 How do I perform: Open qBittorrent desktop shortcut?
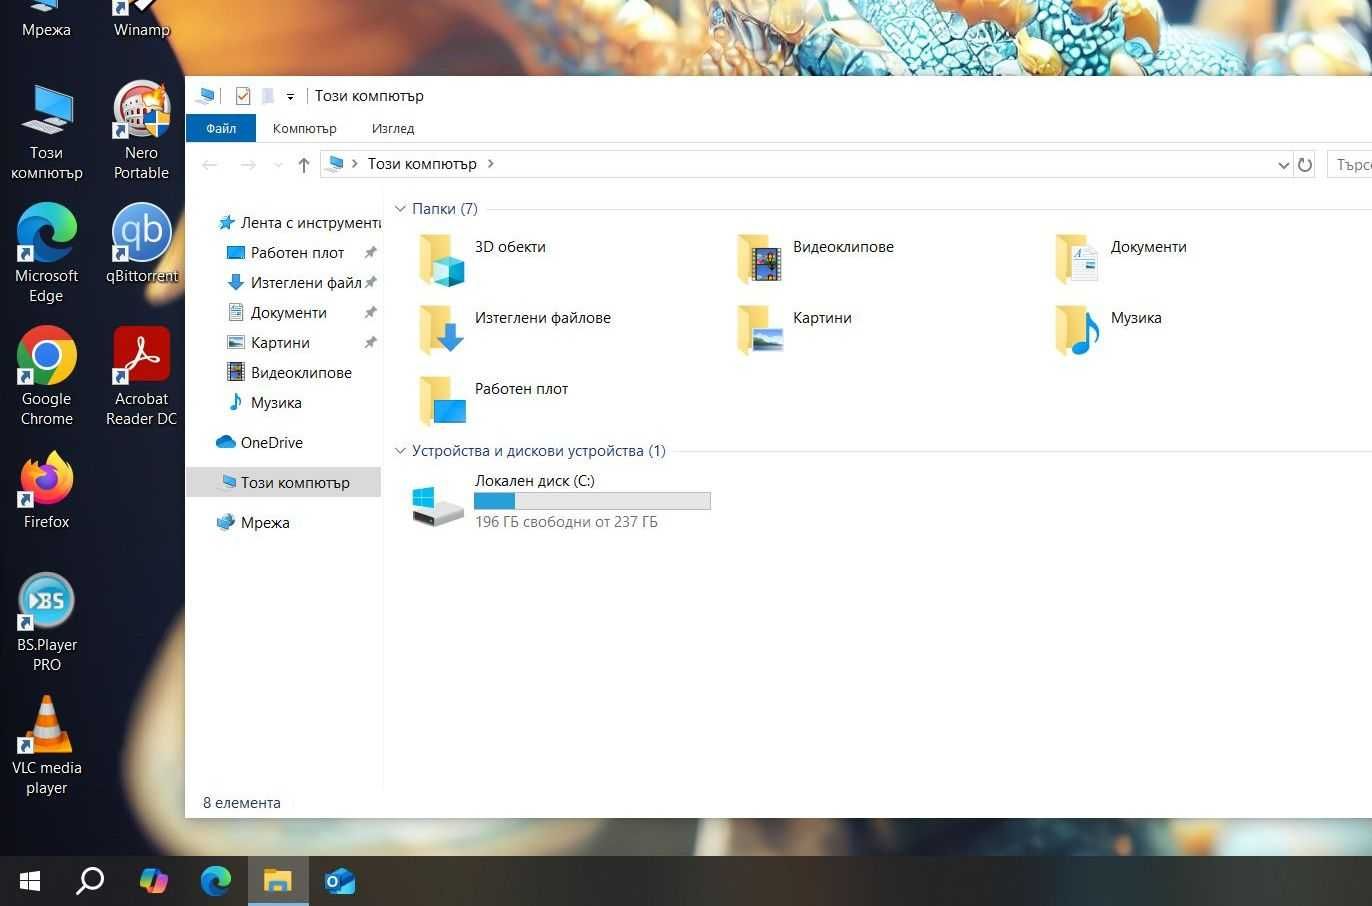[x=142, y=244]
